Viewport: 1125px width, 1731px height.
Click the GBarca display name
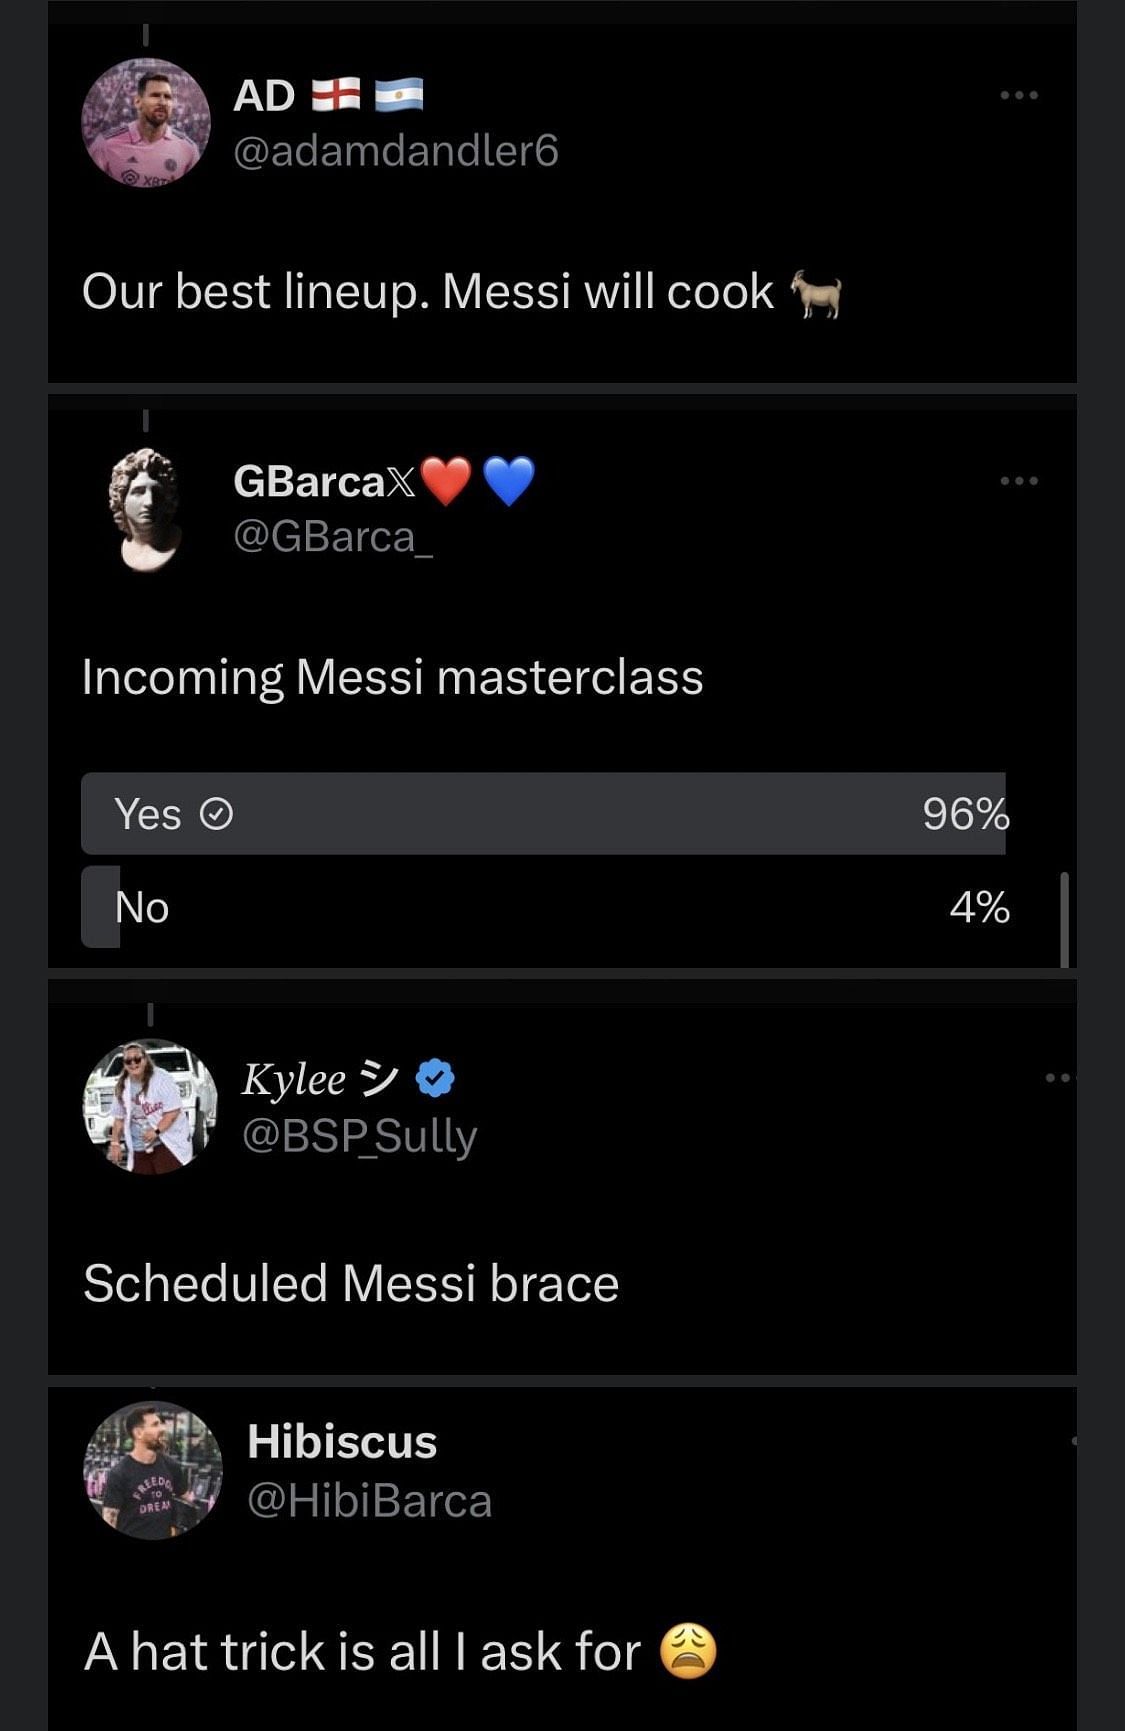(309, 481)
